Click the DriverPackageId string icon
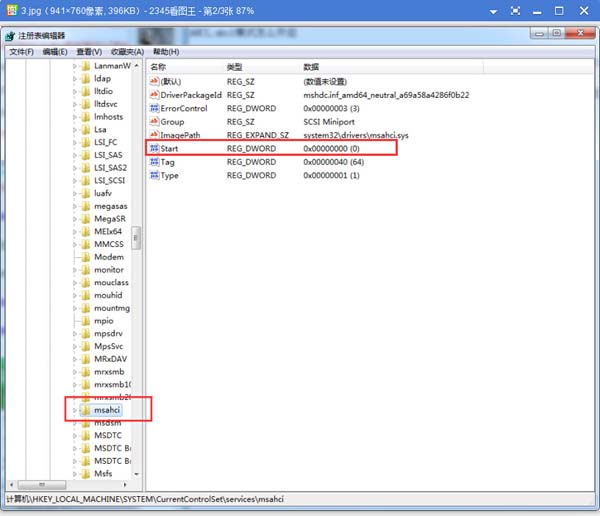This screenshot has width=600, height=516. [x=154, y=95]
